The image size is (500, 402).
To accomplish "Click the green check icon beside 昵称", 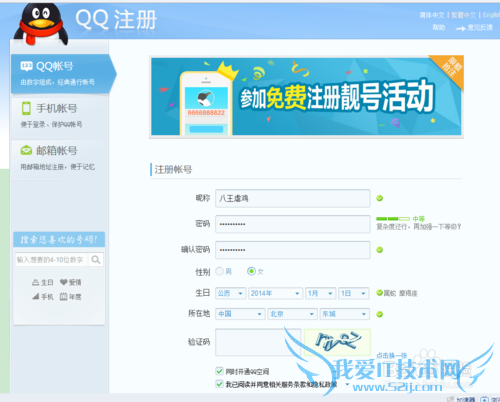I will coord(380,198).
